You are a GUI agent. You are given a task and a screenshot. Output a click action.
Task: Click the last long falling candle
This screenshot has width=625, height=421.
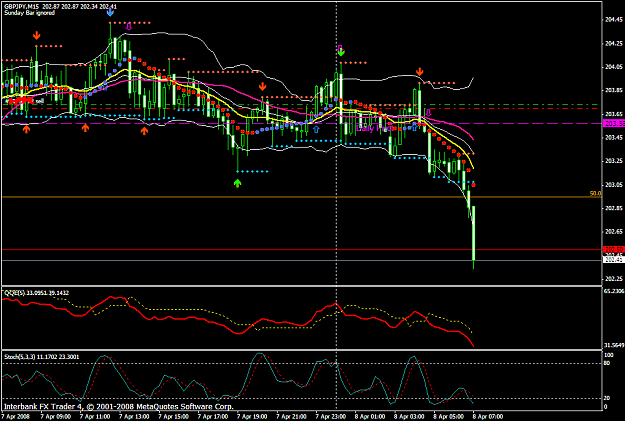[474, 235]
